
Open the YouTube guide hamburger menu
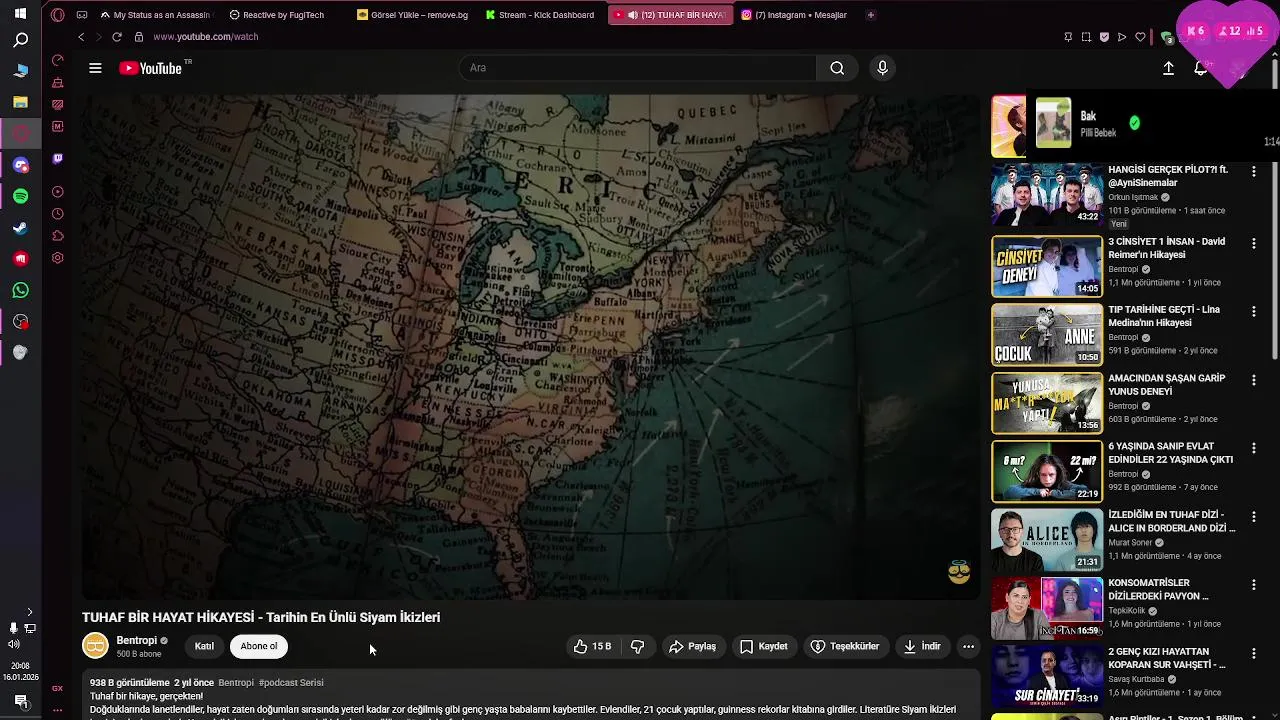pyautogui.click(x=95, y=68)
